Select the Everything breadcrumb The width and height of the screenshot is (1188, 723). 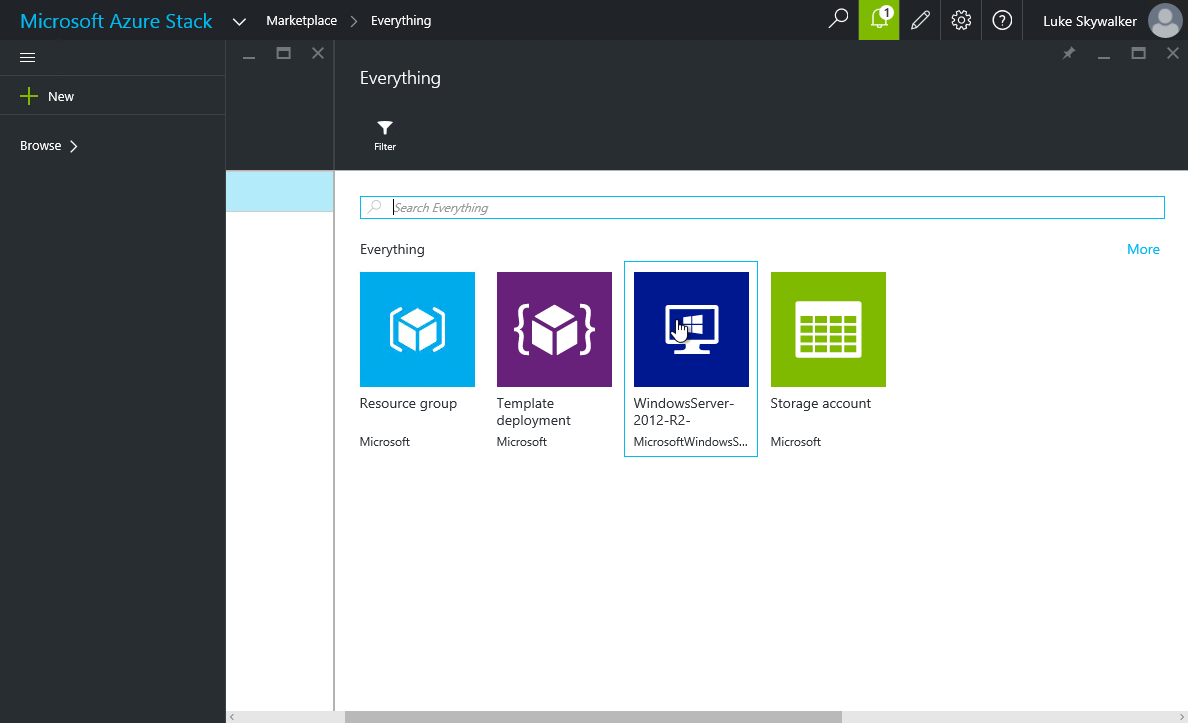[x=401, y=20]
